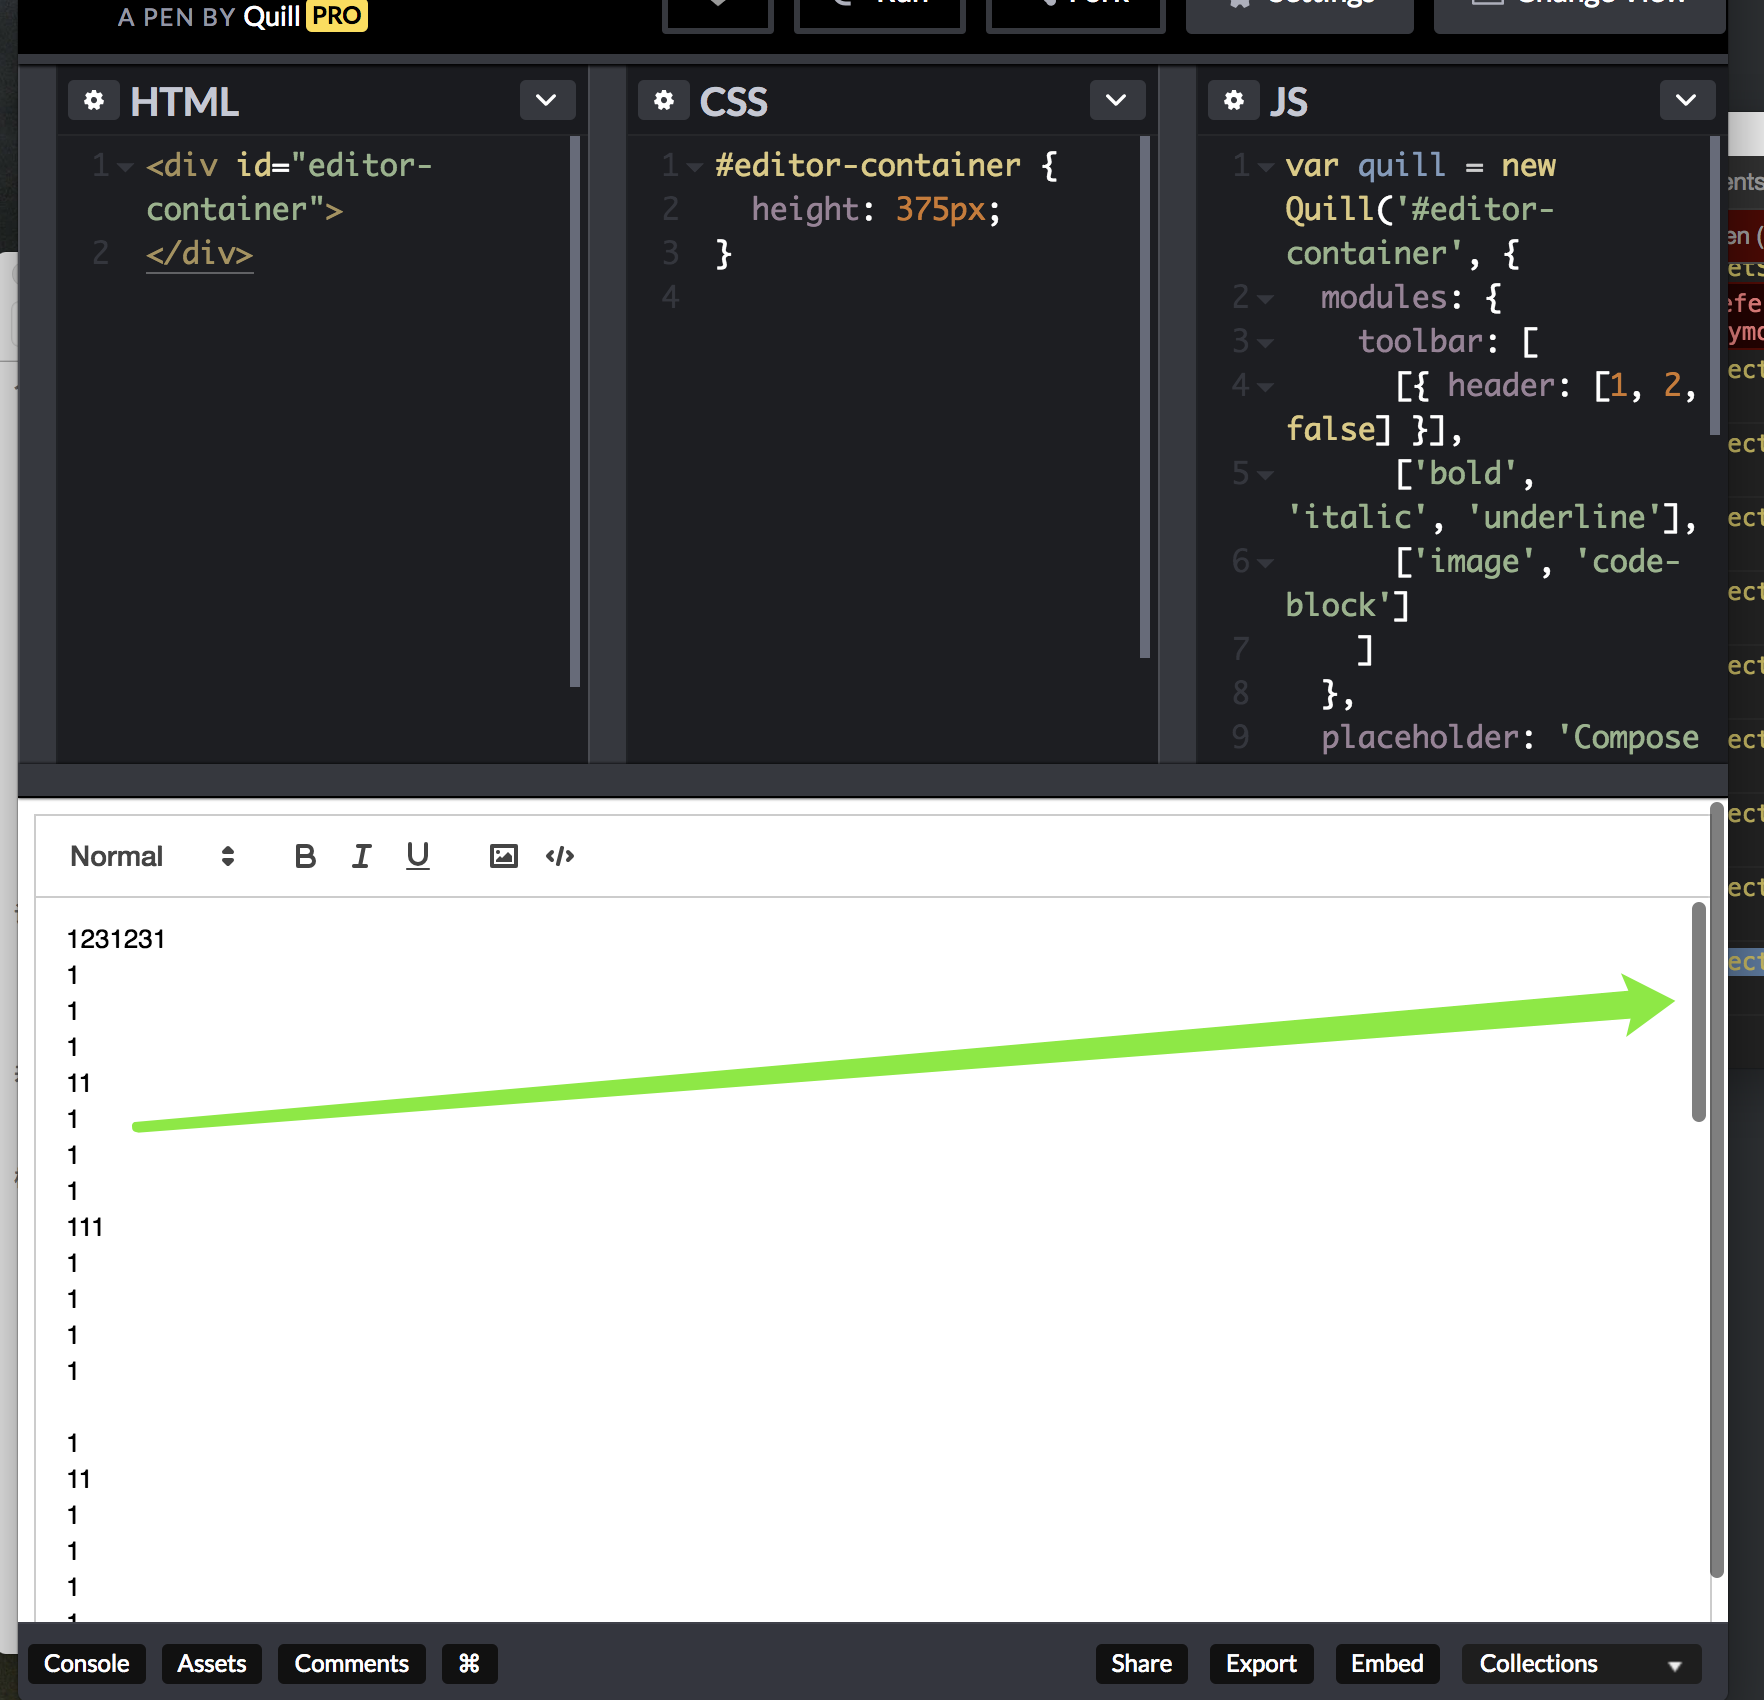Toggle underline text formatting
Image resolution: width=1764 pixels, height=1700 pixels.
pyautogui.click(x=417, y=856)
